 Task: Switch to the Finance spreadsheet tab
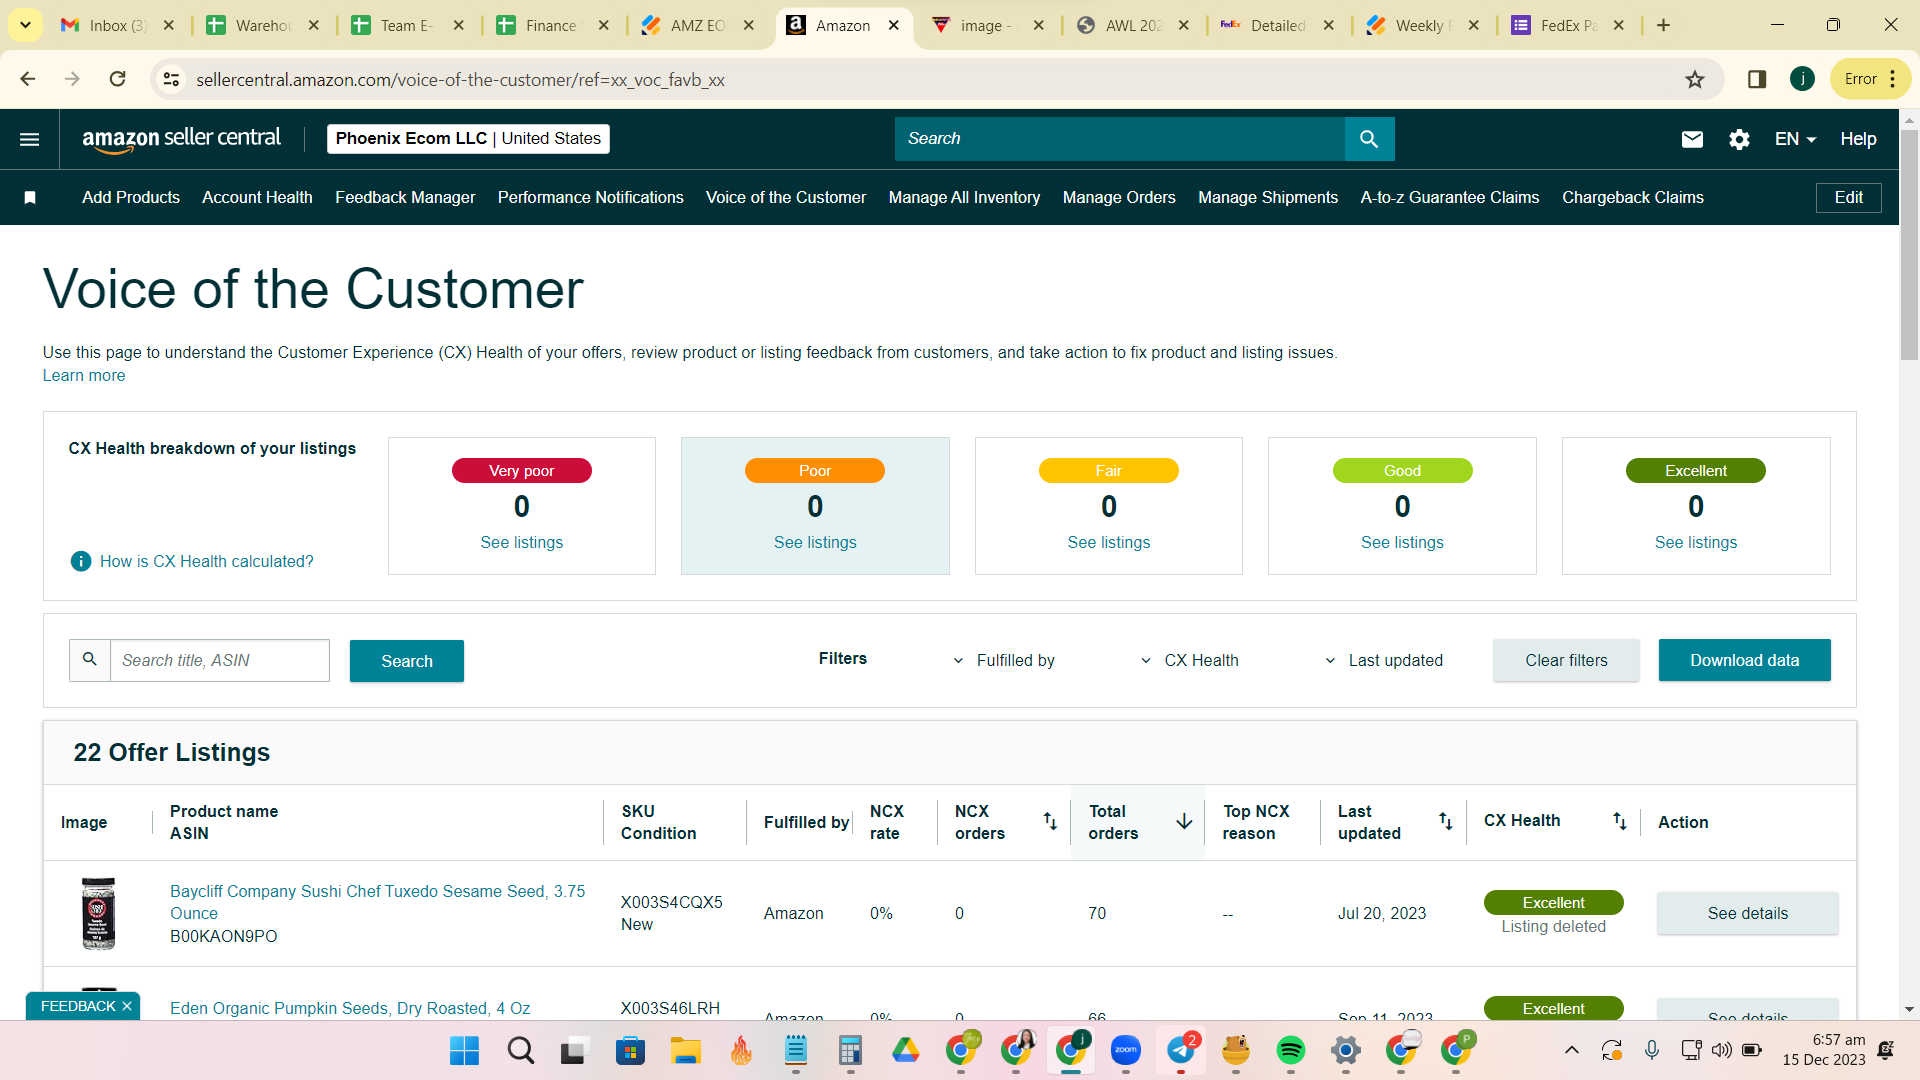552,25
